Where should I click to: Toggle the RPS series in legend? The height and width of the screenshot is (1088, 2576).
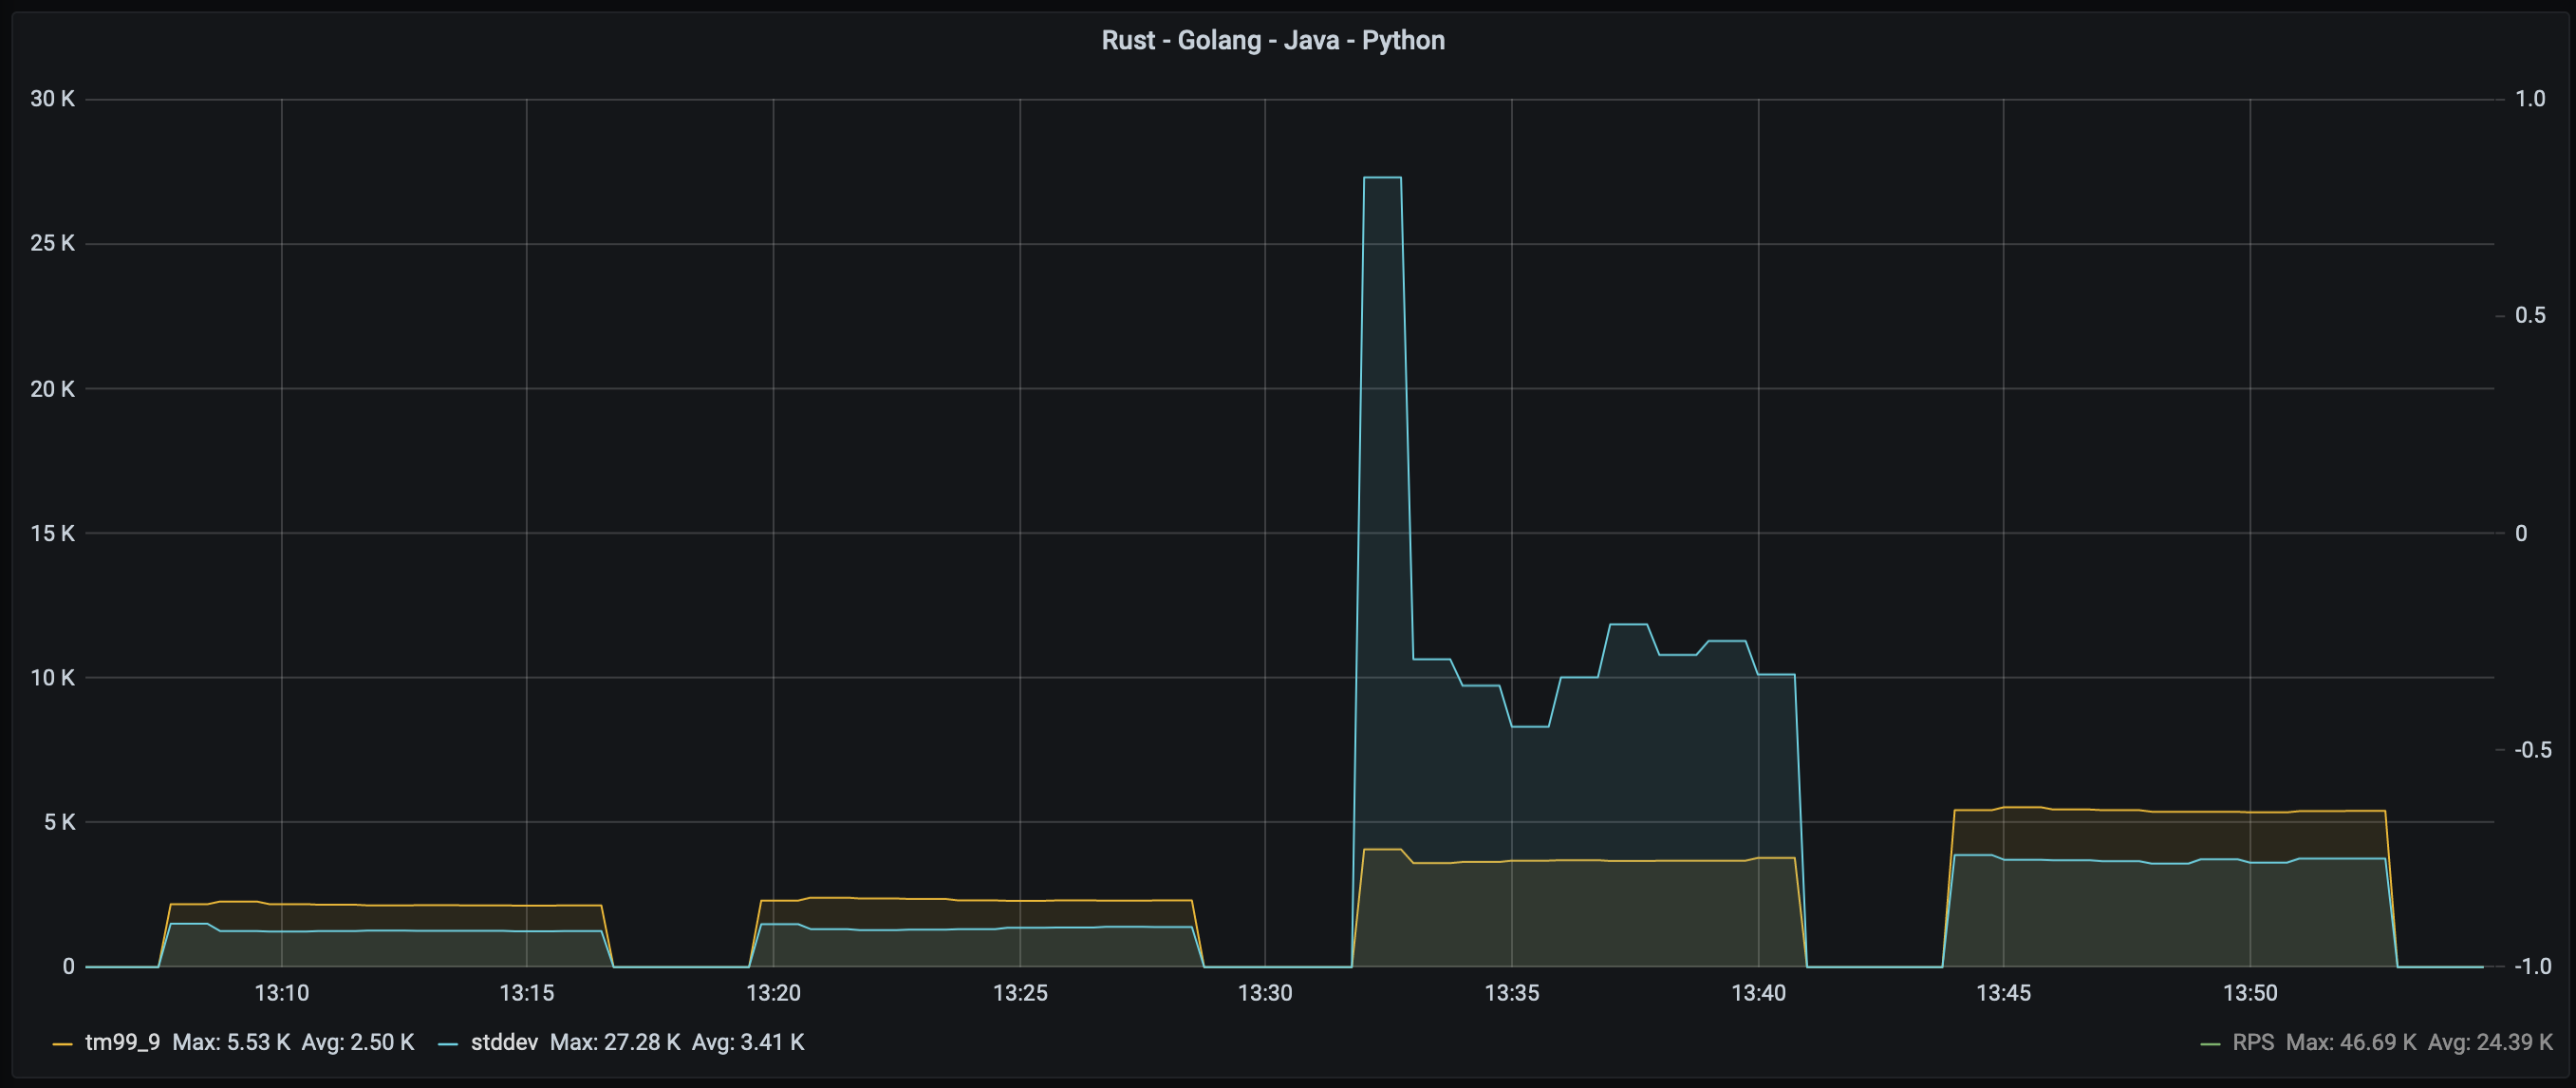click(x=2253, y=1042)
